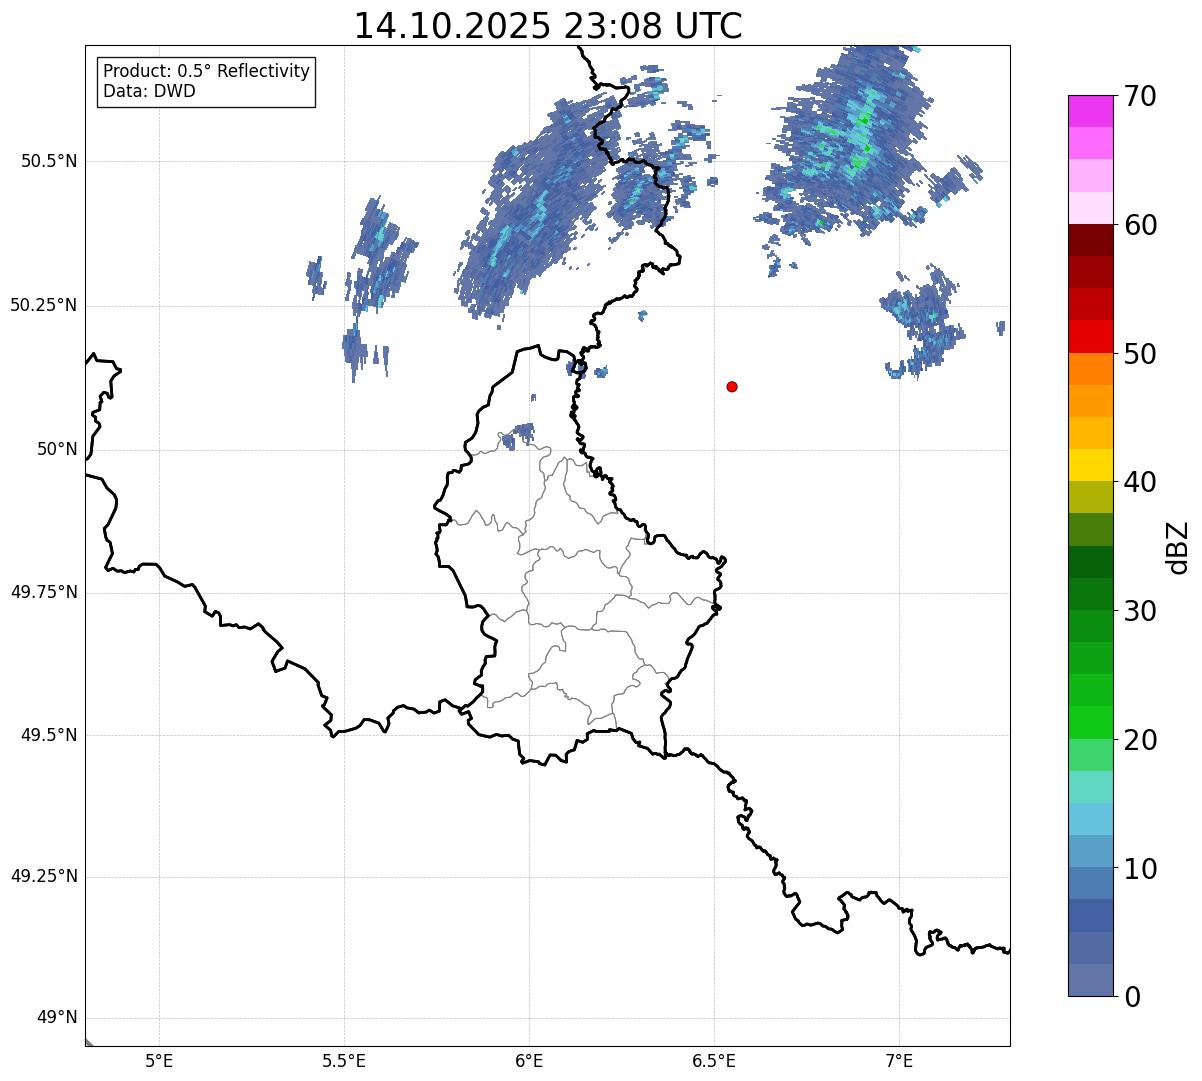The height and width of the screenshot is (1081, 1202).
Task: Click the "49.5°N" latitude label
Action: point(48,735)
